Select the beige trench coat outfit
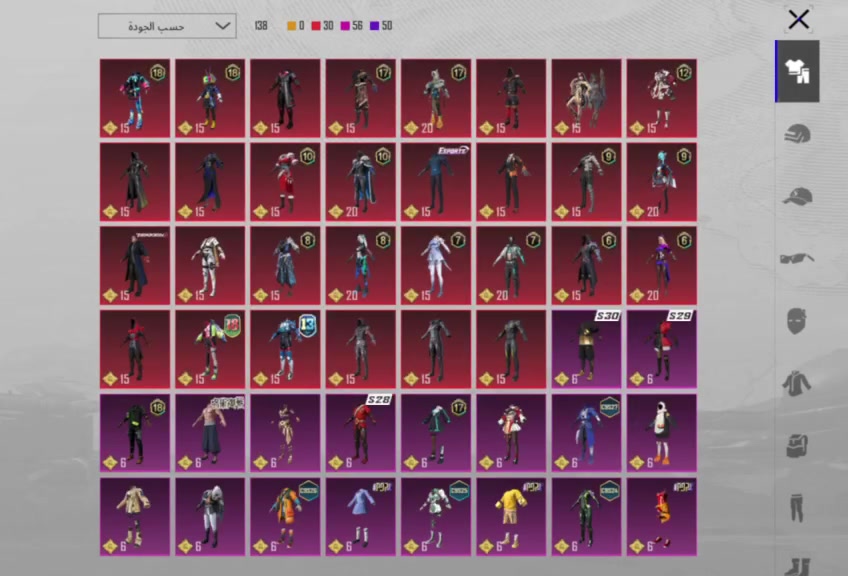The height and width of the screenshot is (576, 848). (135, 517)
